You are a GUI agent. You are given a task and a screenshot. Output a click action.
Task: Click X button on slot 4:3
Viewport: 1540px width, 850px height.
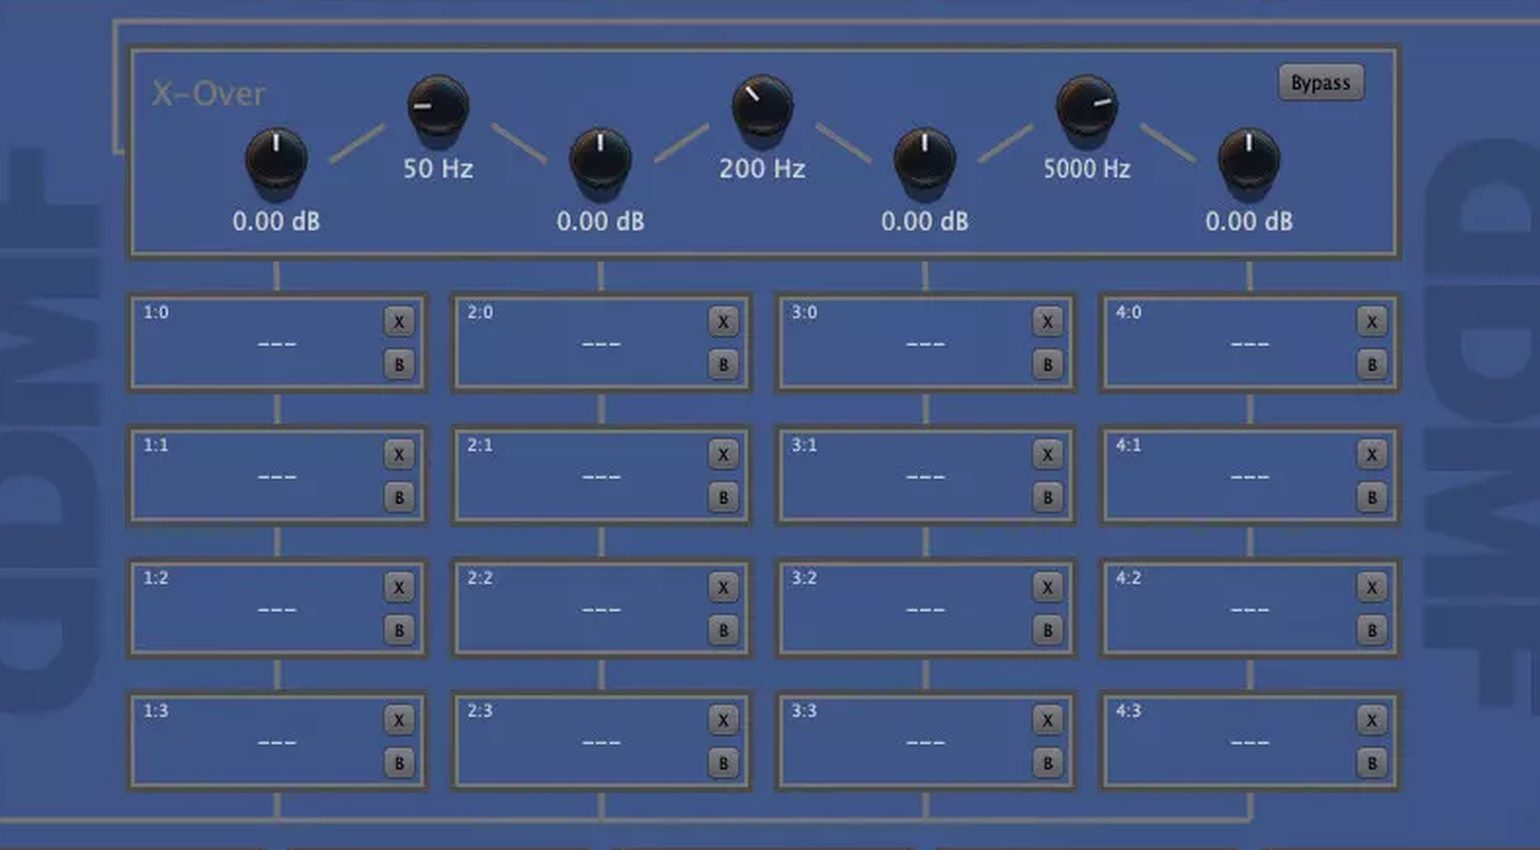coord(1372,721)
